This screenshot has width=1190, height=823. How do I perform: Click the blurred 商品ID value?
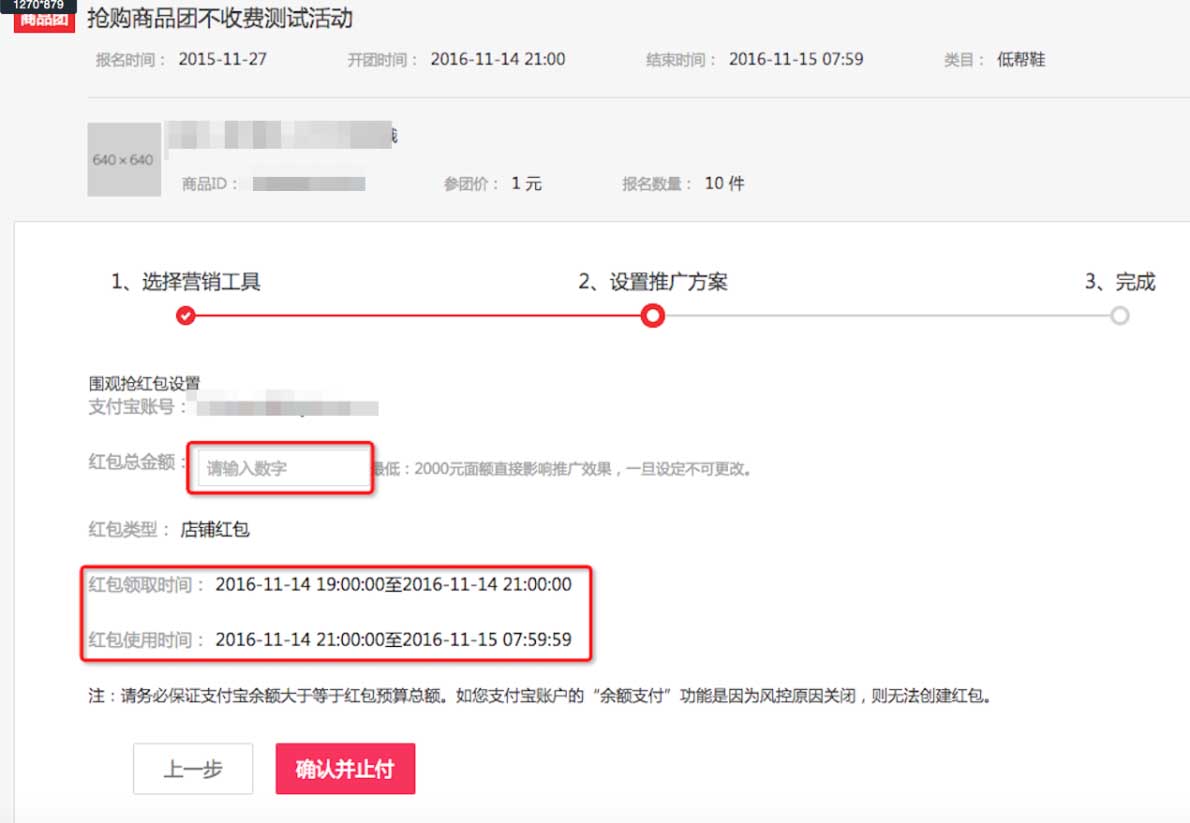point(309,184)
